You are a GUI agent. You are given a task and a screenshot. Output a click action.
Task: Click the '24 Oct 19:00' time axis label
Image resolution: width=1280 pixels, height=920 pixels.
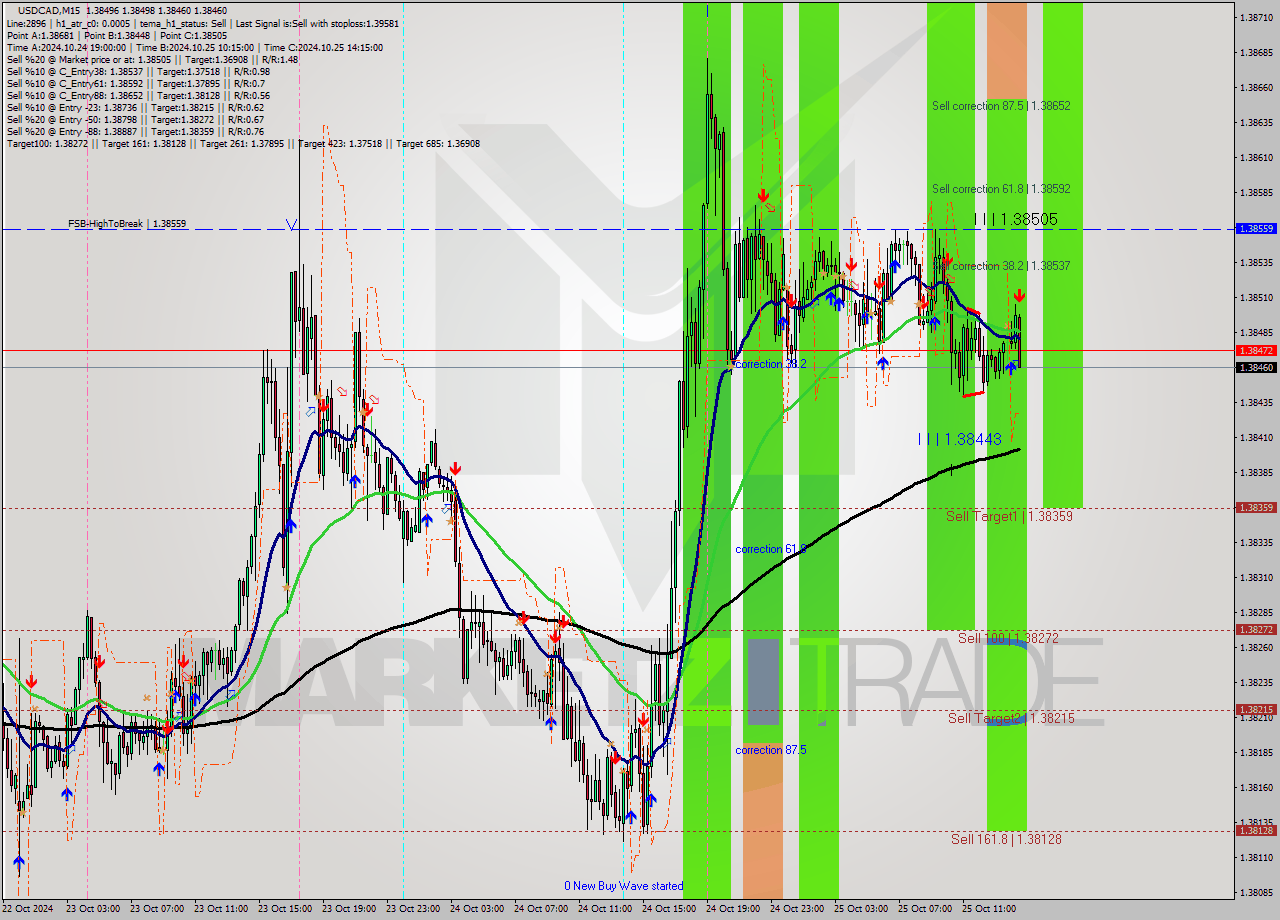735,909
